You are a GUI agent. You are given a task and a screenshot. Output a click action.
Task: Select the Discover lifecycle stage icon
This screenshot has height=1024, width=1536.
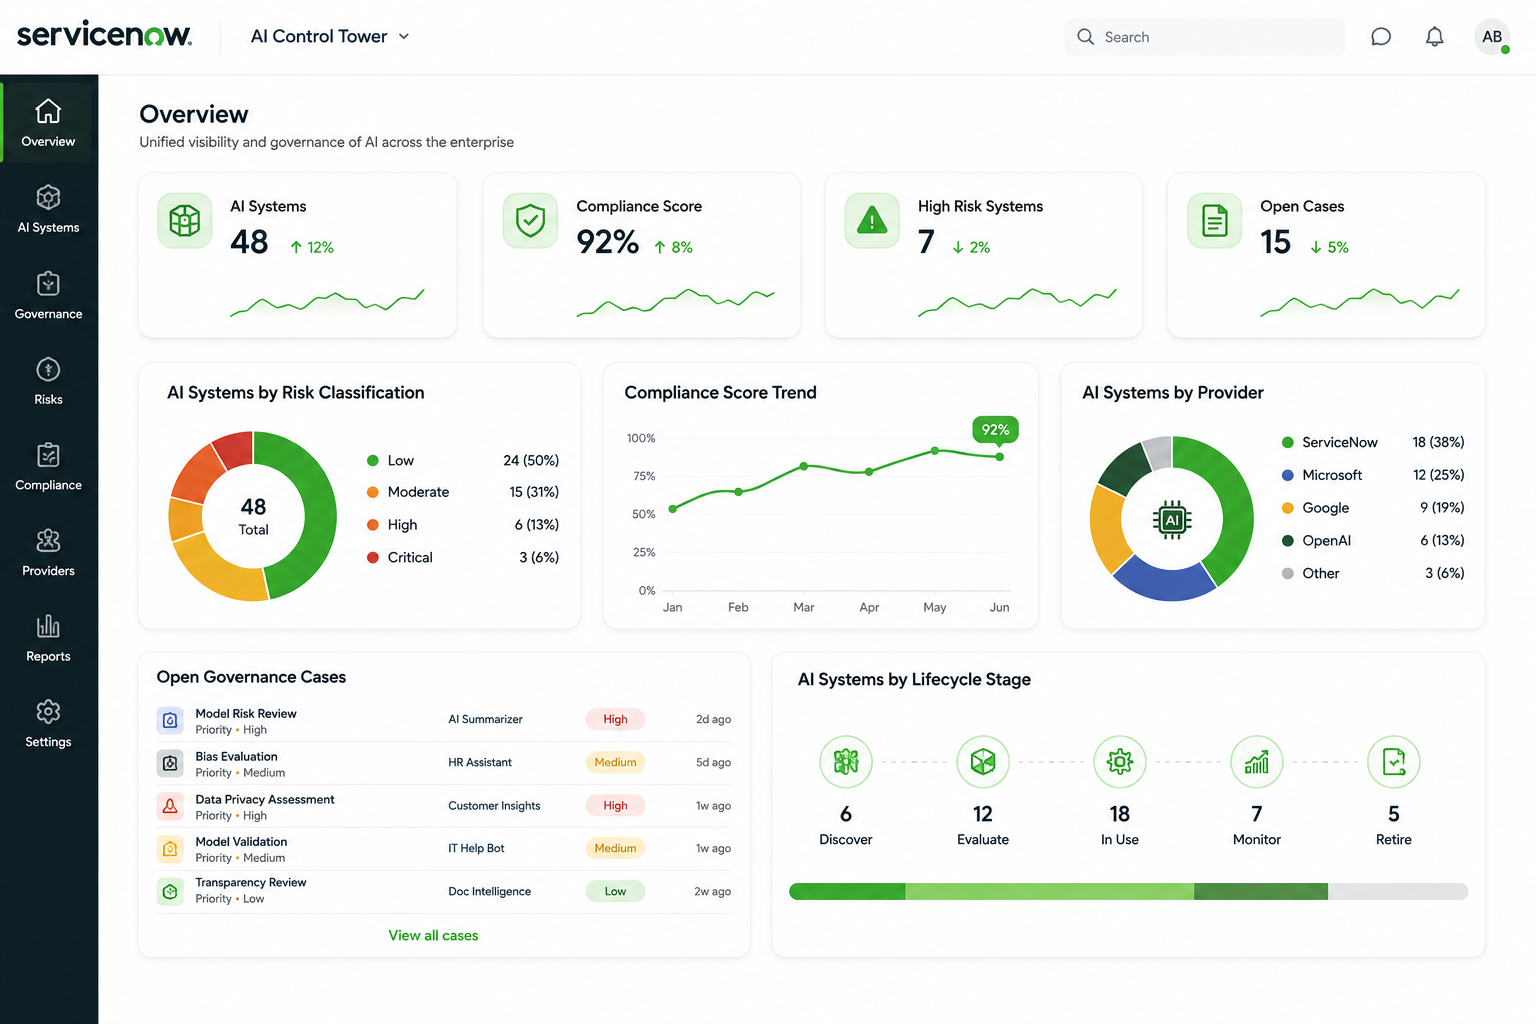pyautogui.click(x=846, y=762)
